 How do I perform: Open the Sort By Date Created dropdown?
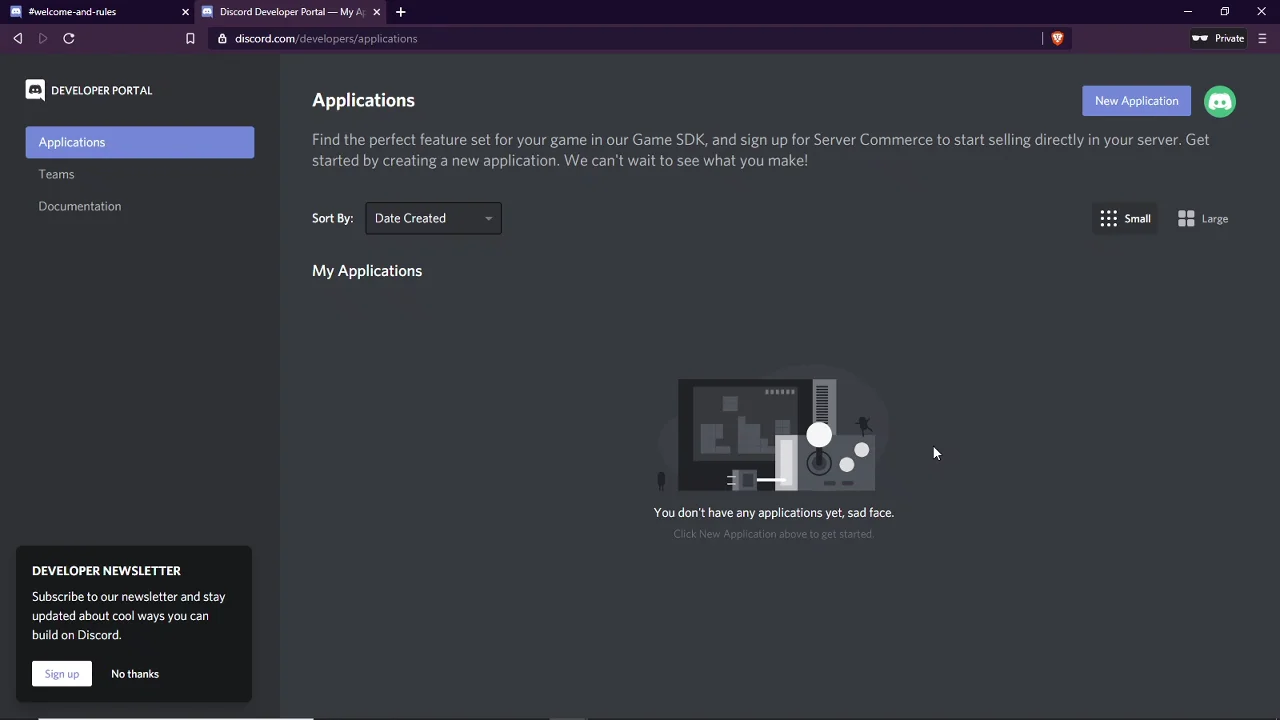click(433, 218)
